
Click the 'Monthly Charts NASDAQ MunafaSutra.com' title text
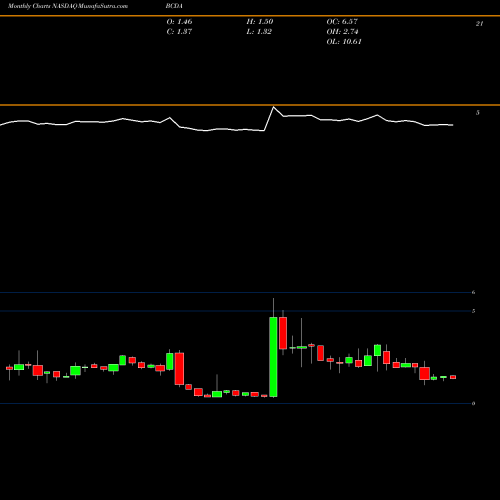pyautogui.click(x=68, y=6)
